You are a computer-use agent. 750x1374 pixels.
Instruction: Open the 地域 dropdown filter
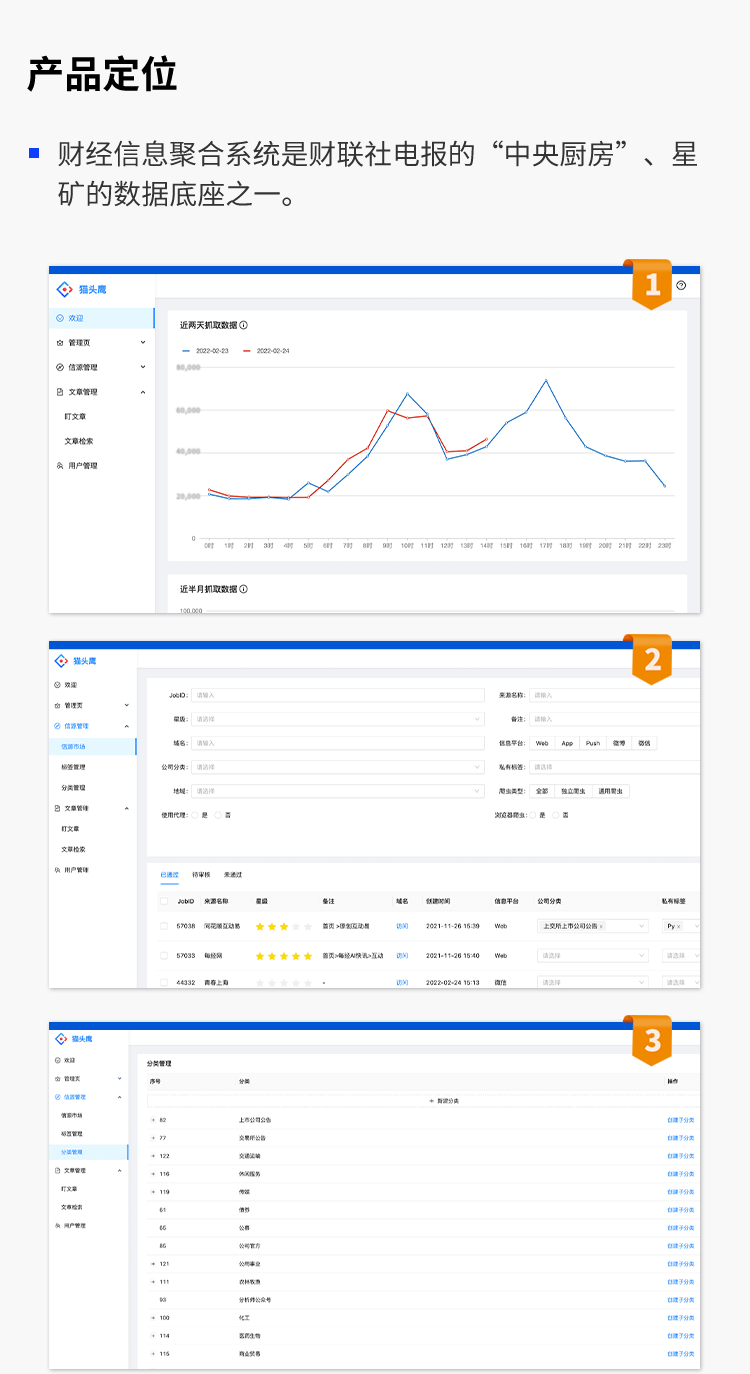coord(337,791)
